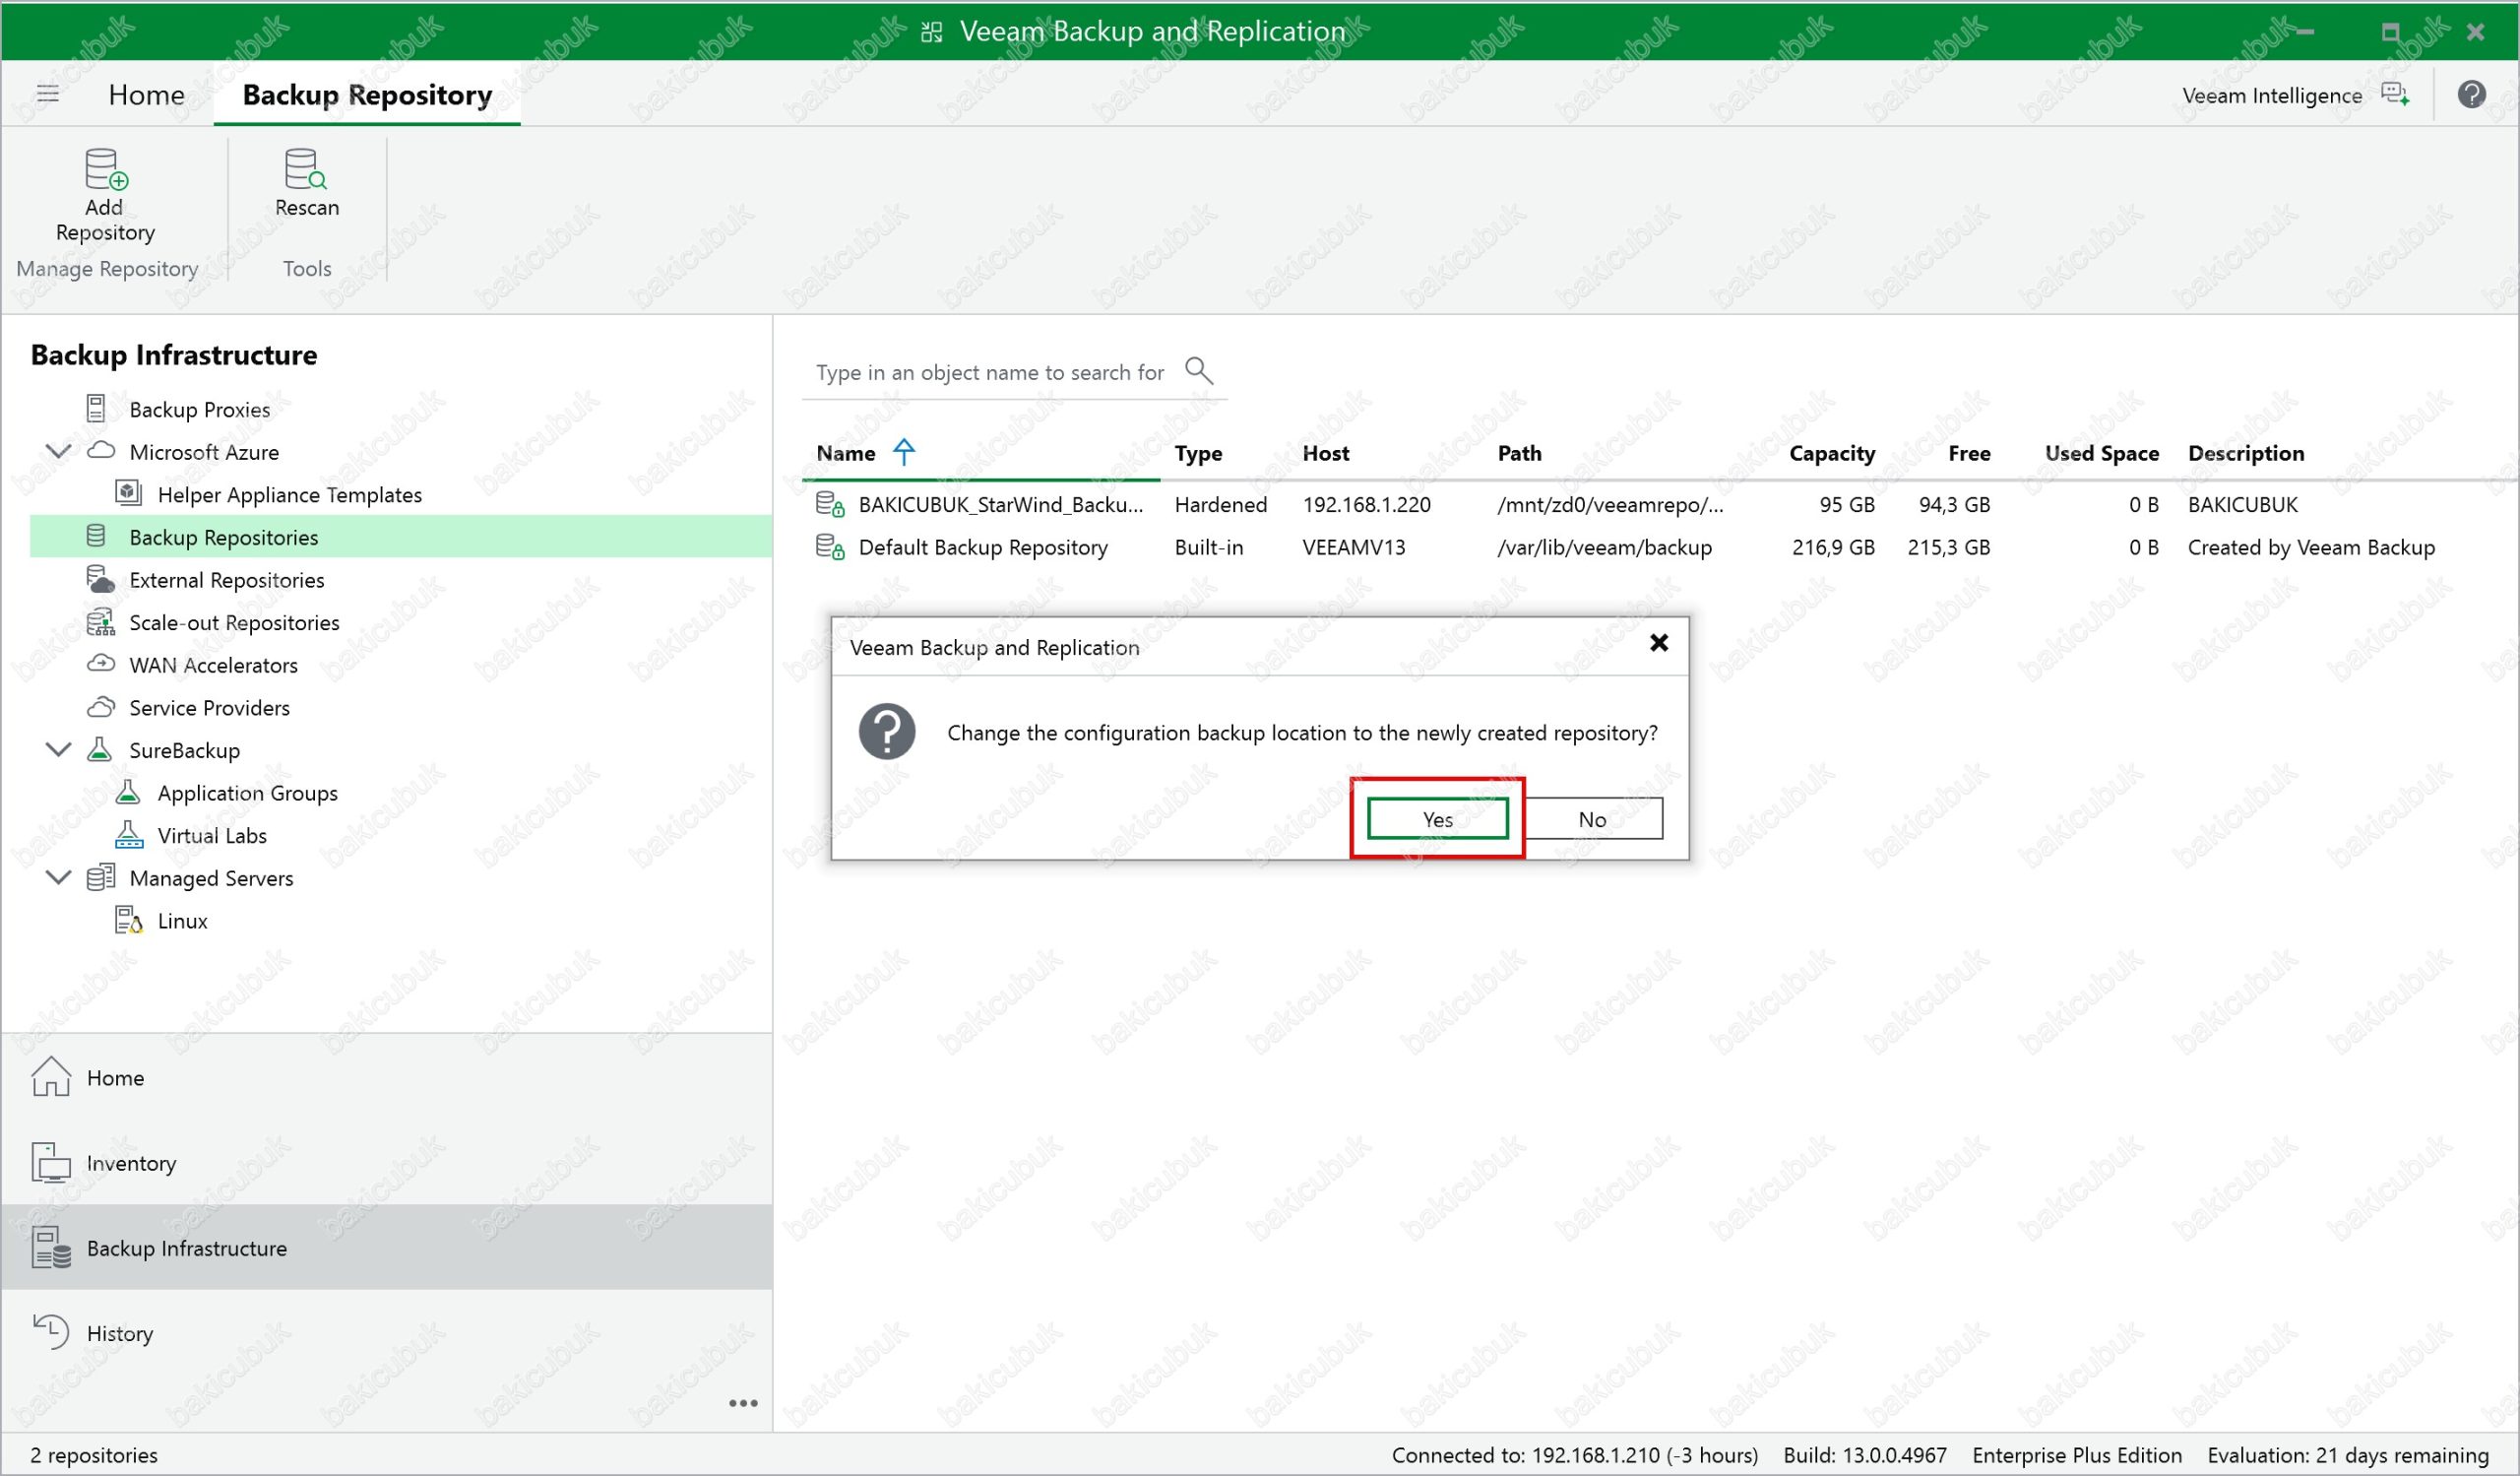
Task: Click the Microsoft Azure cloud icon
Action: 101,450
